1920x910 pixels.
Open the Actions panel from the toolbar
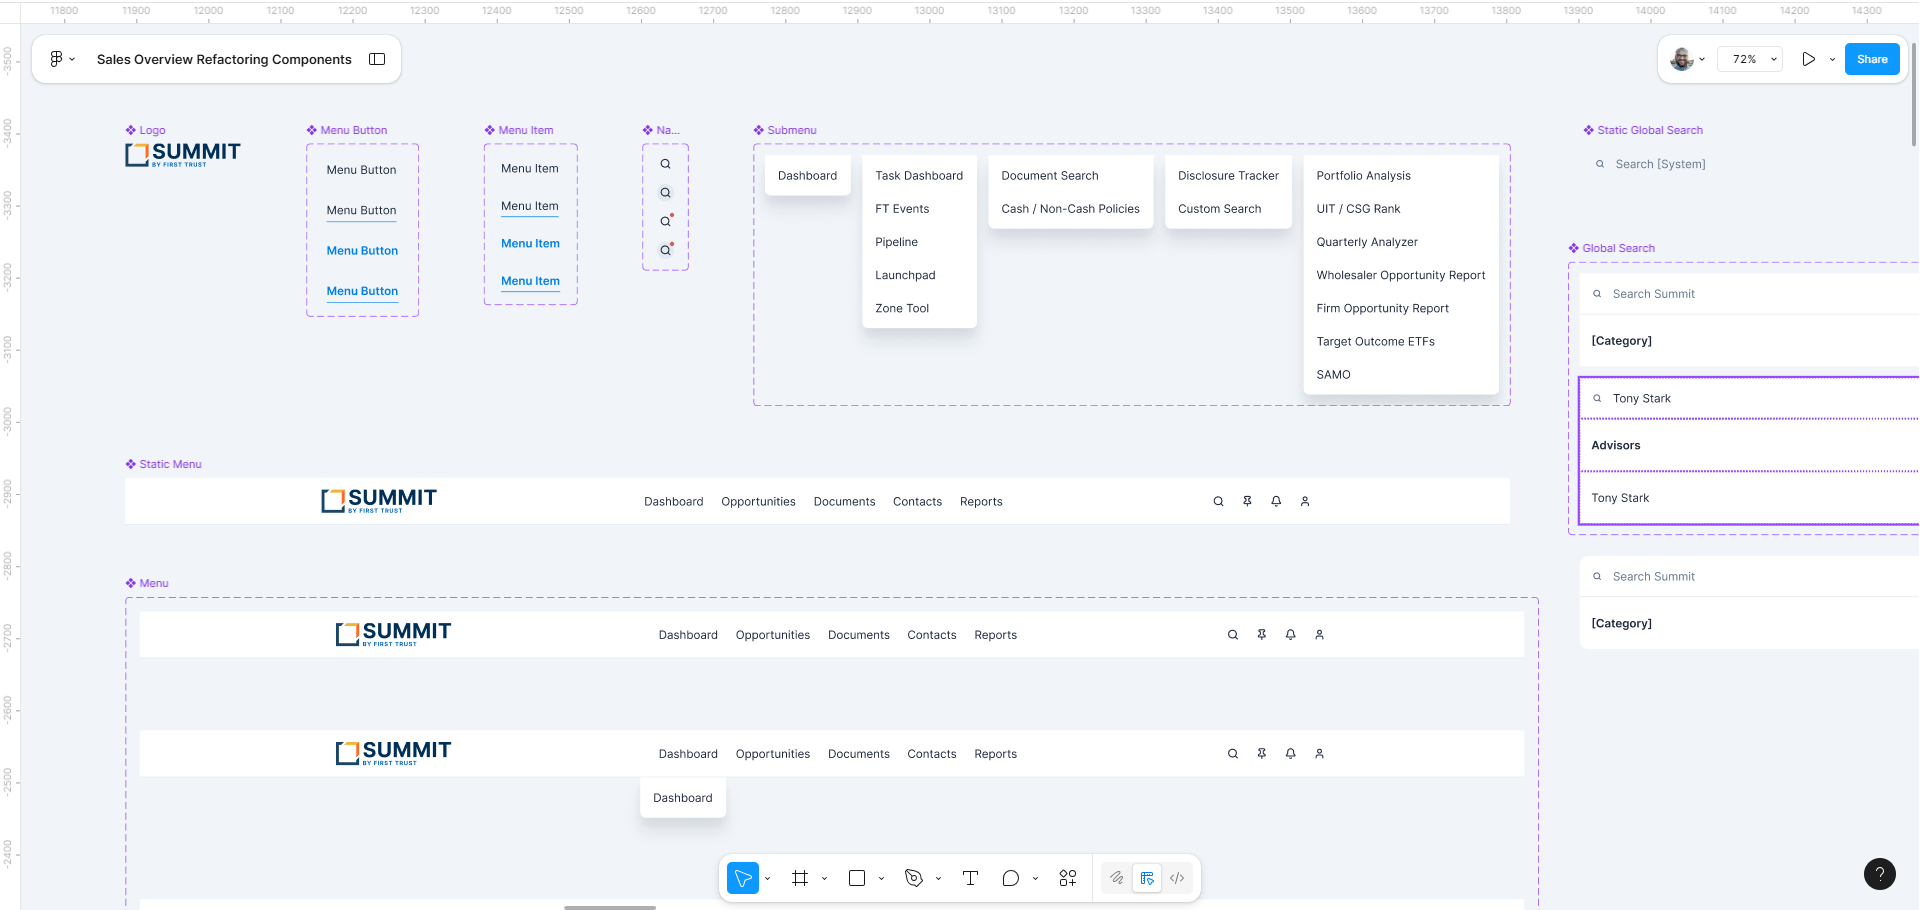click(x=1067, y=878)
